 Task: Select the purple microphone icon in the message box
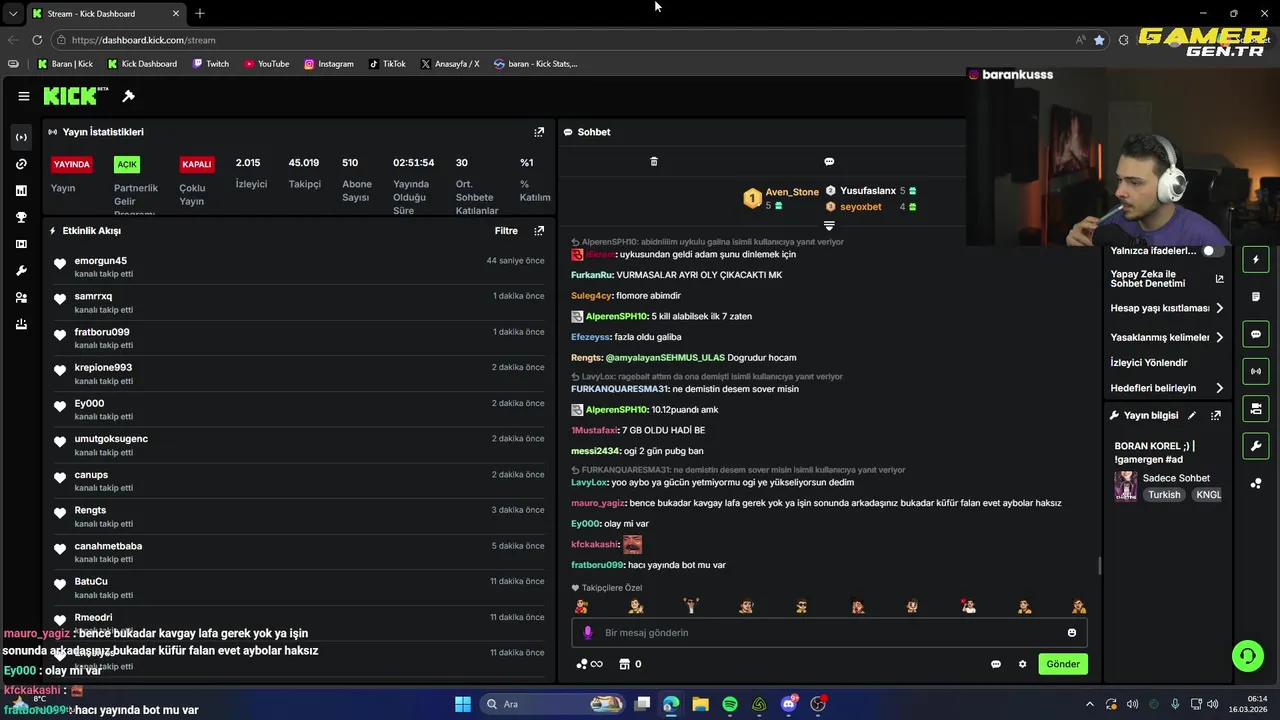click(588, 633)
